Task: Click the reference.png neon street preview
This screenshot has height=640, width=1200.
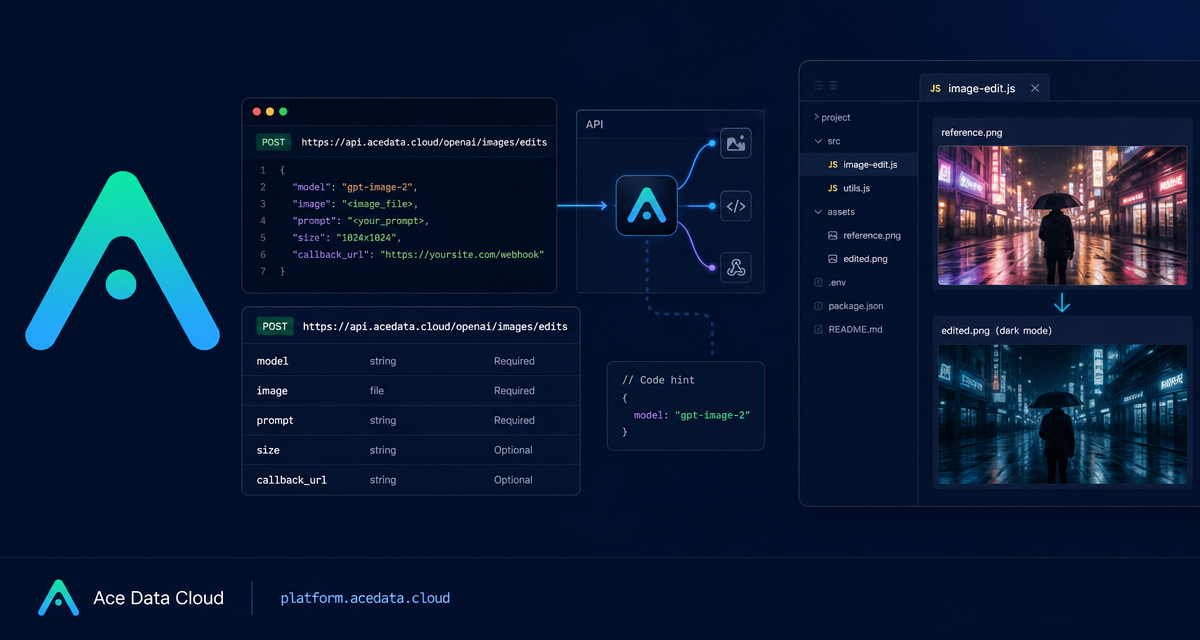Action: tap(1062, 216)
